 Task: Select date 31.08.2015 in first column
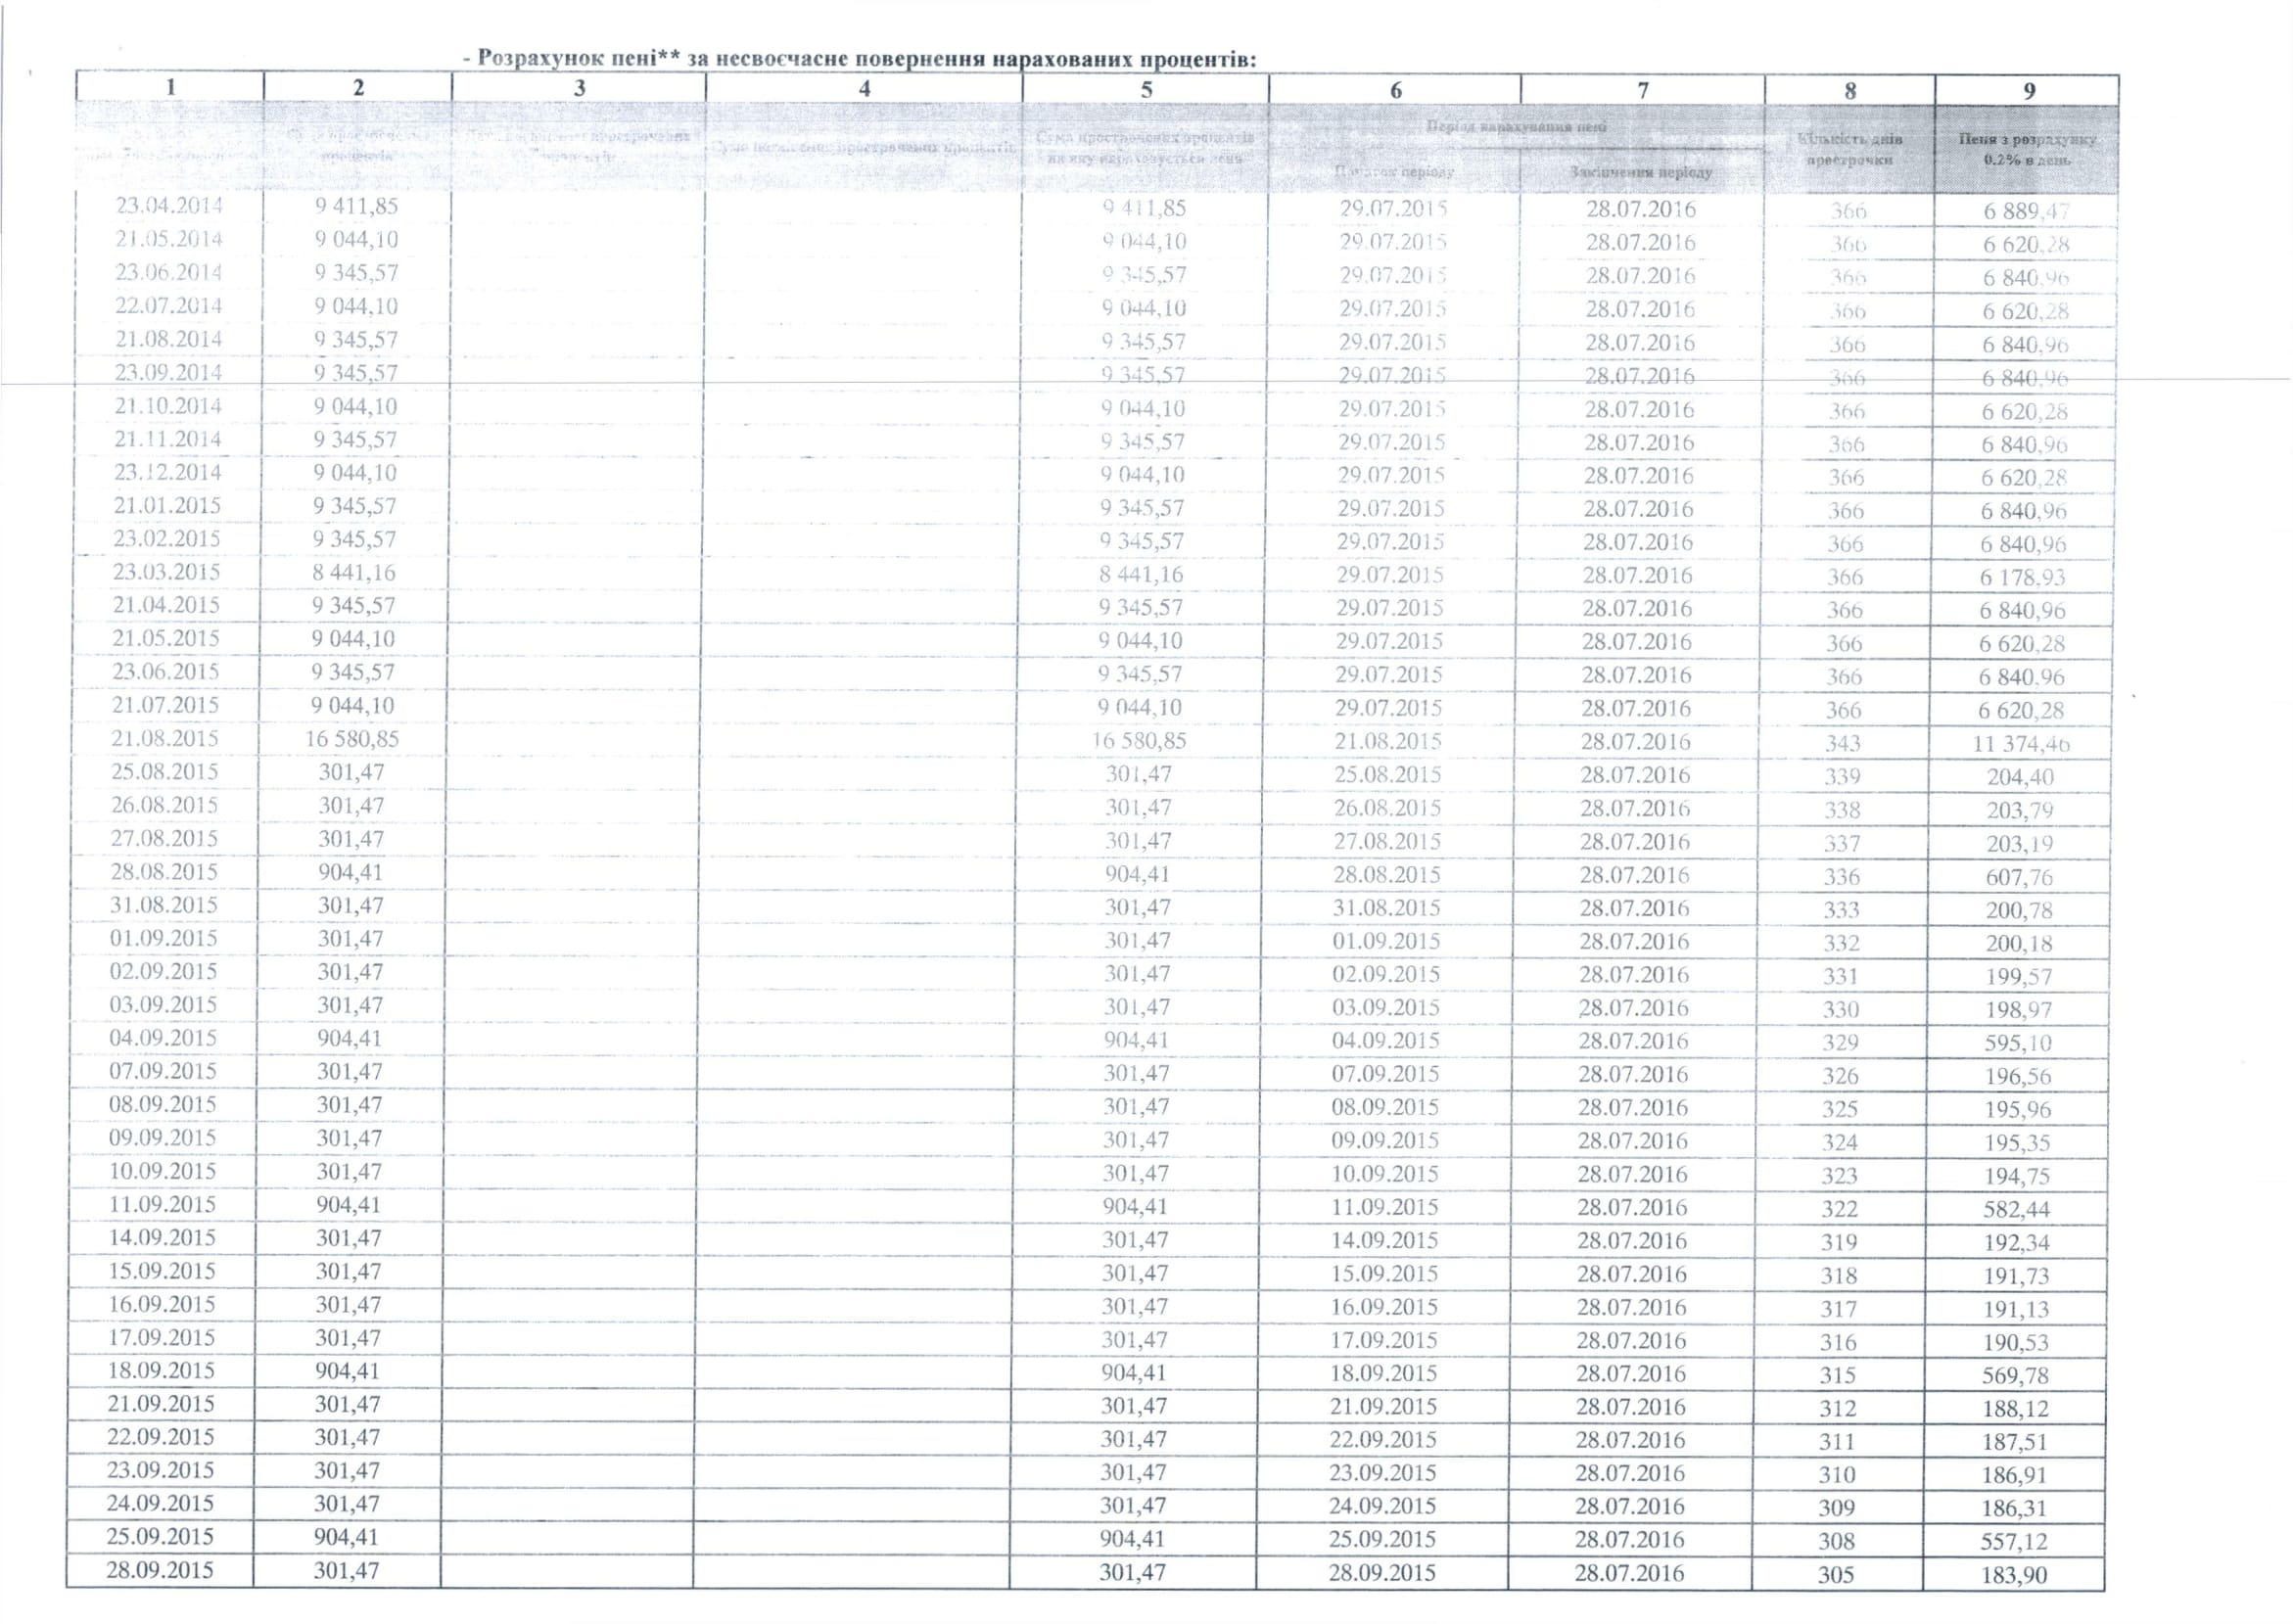tap(163, 905)
